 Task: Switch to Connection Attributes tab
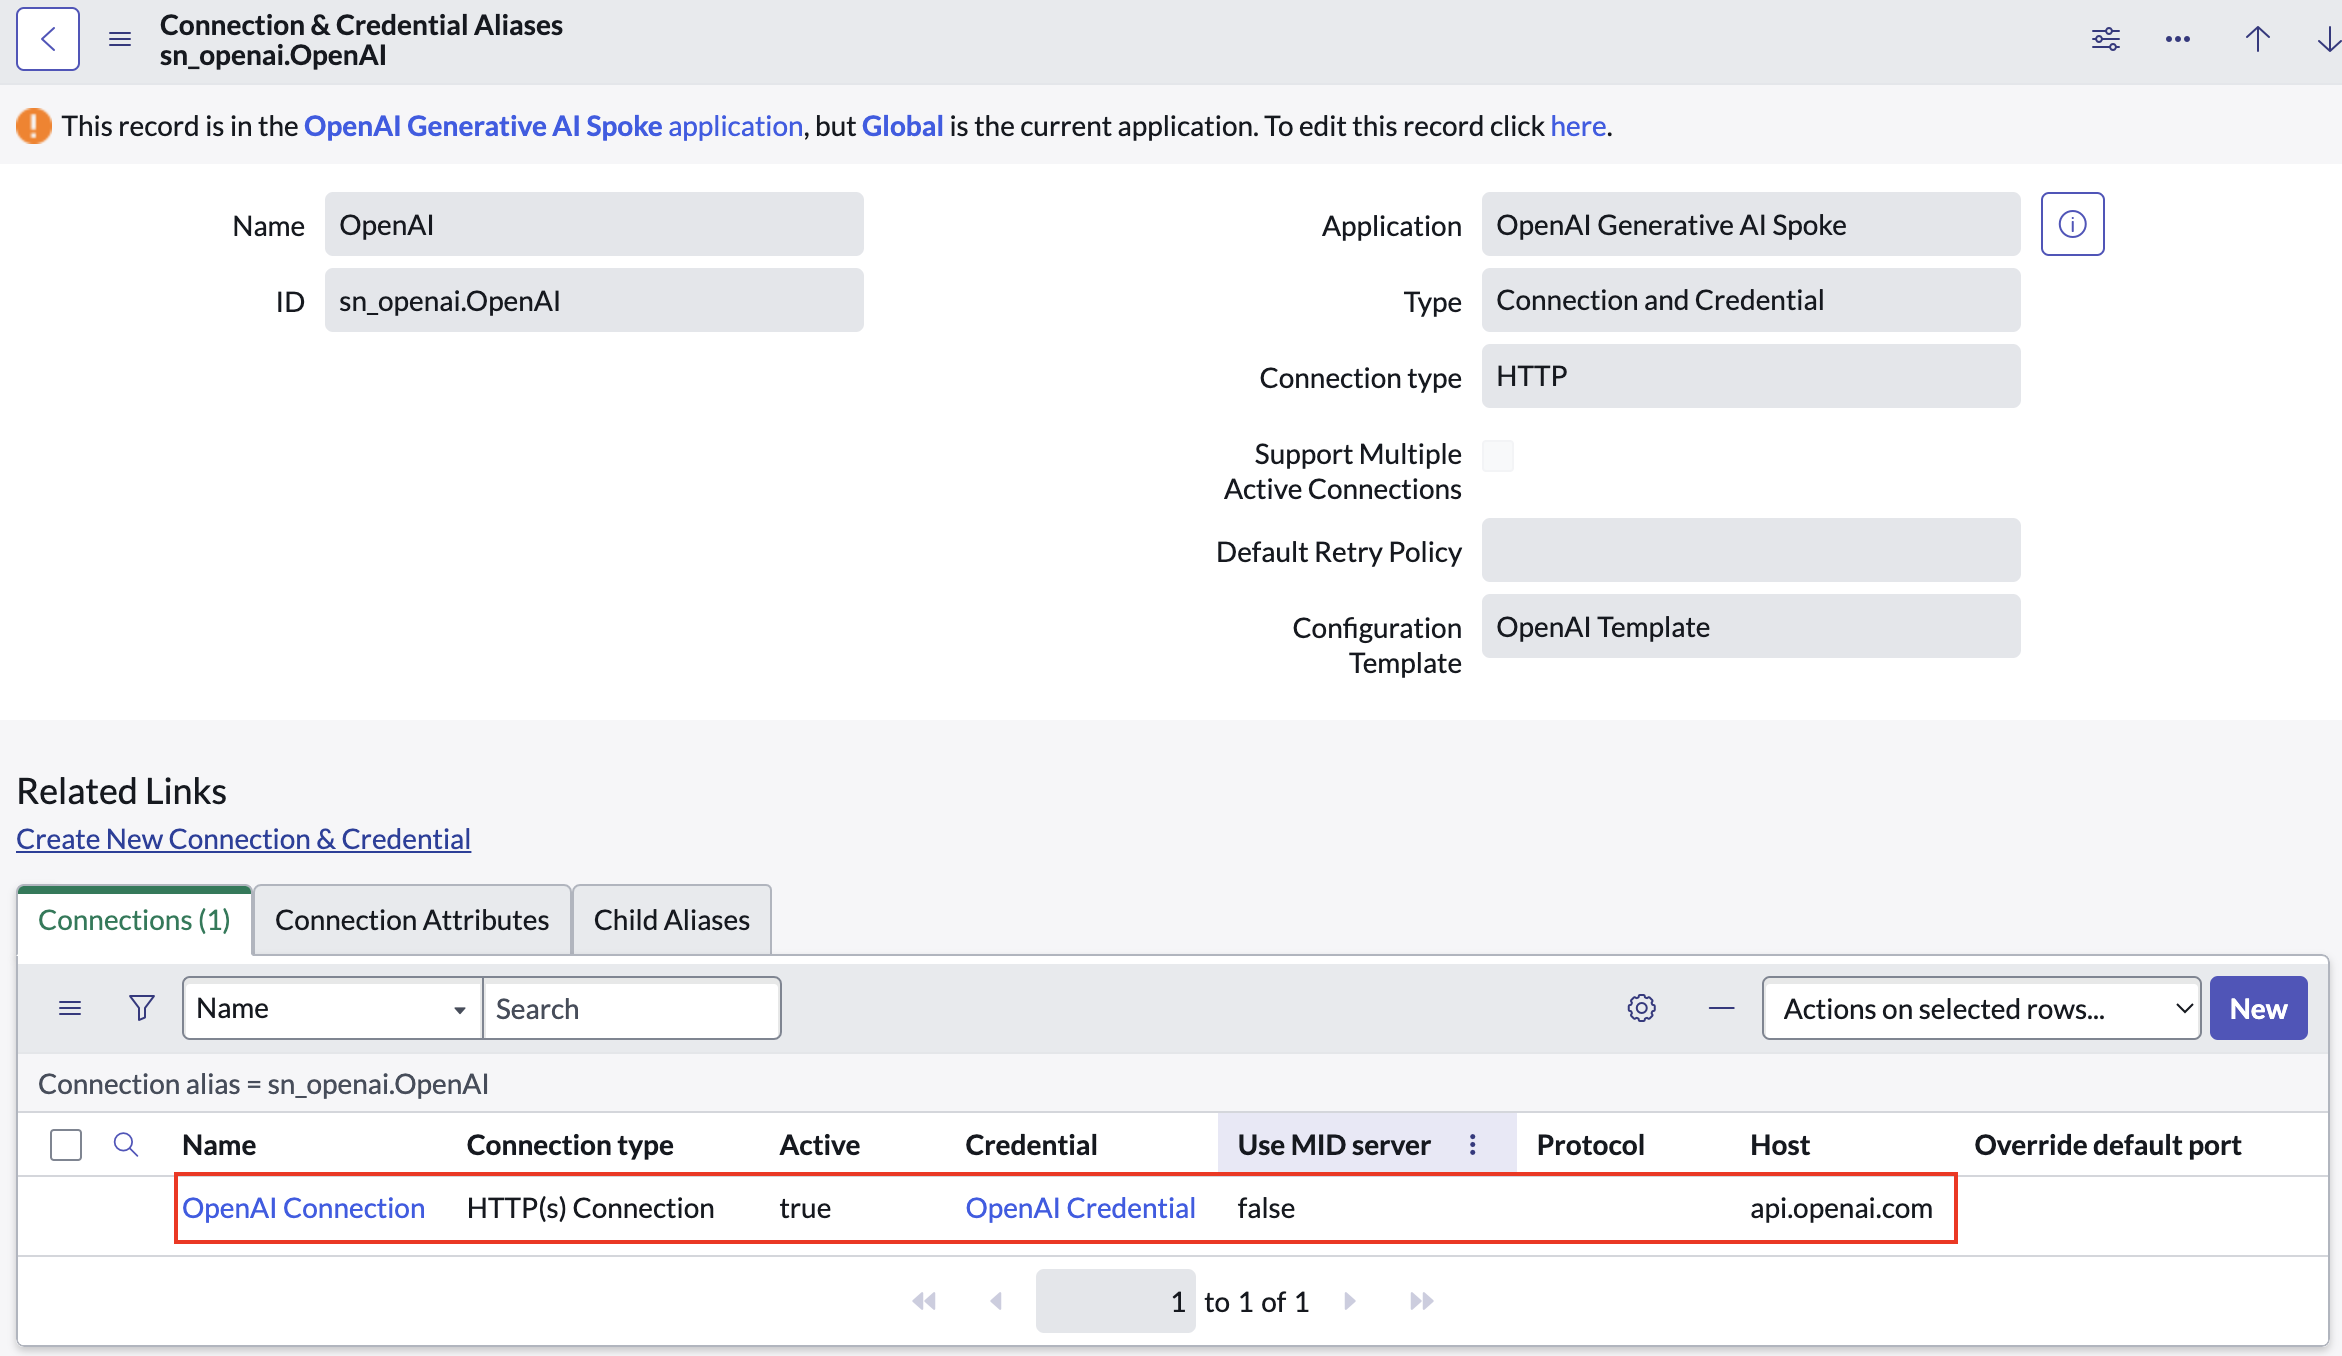click(412, 920)
